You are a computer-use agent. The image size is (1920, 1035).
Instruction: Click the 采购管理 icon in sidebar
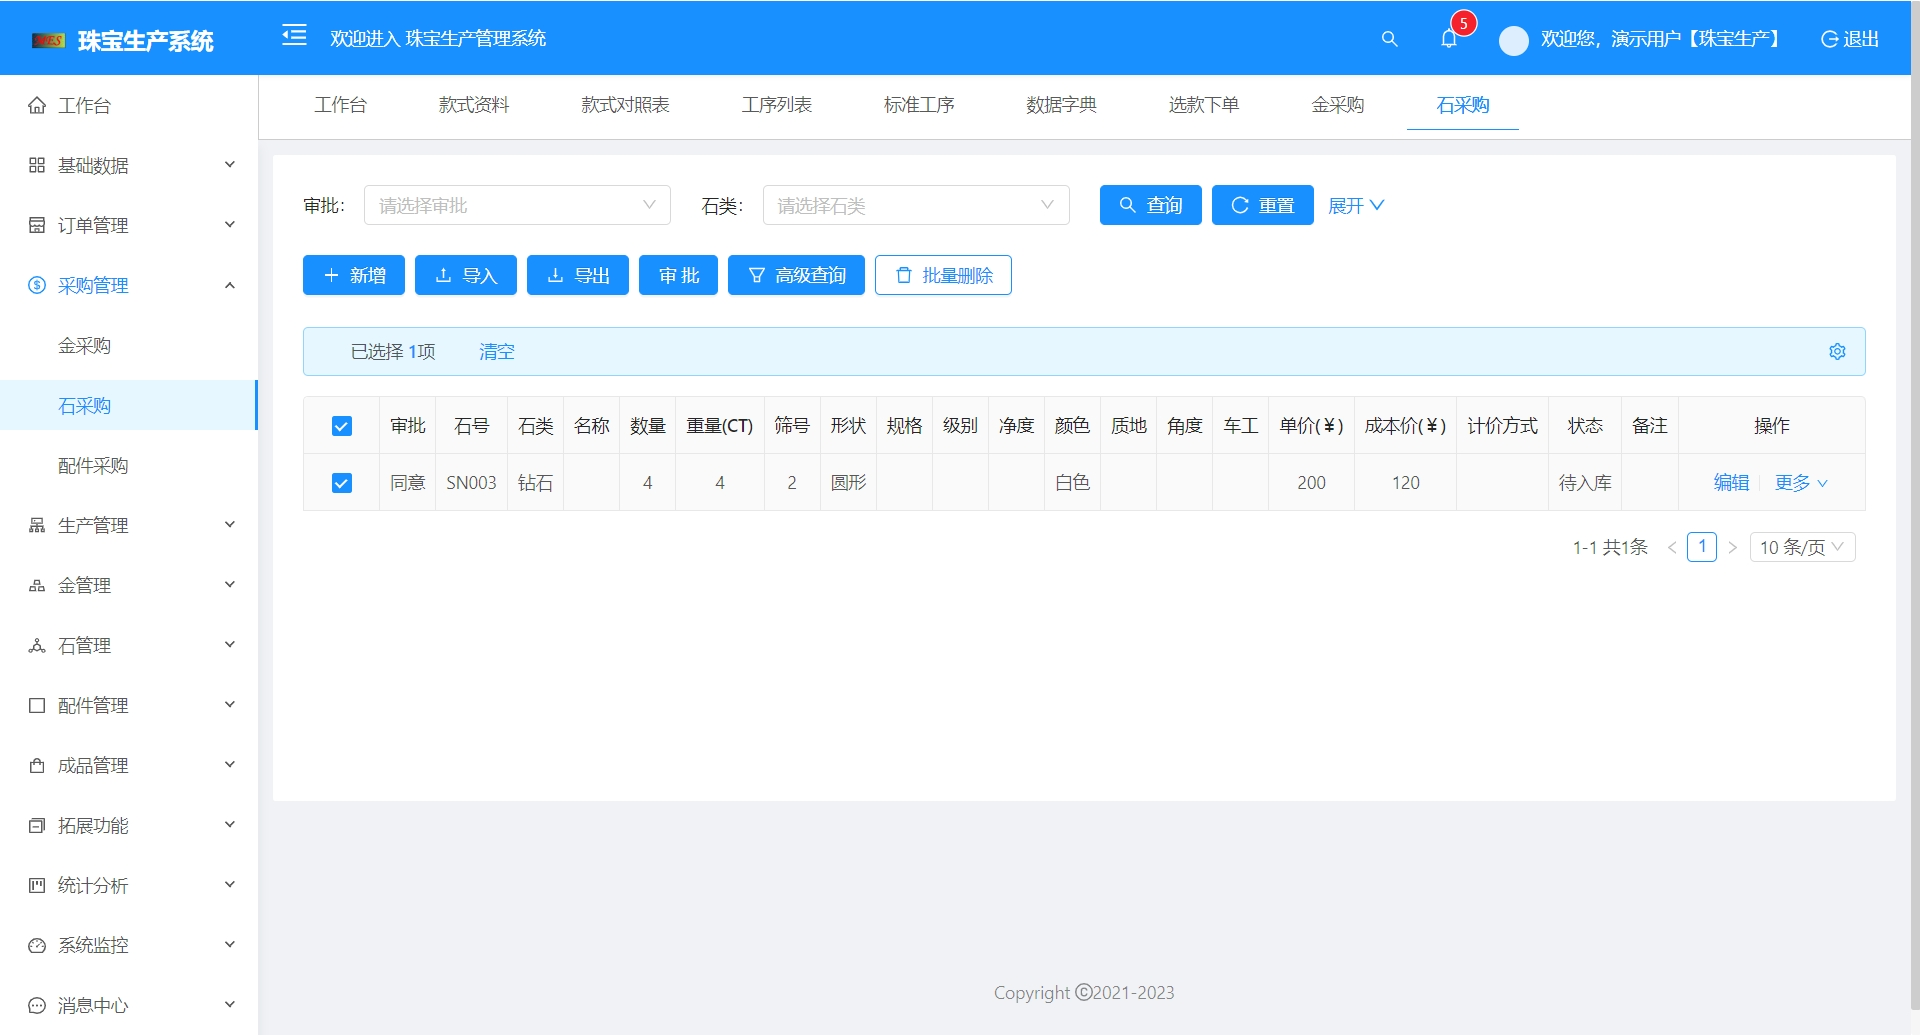(36, 285)
